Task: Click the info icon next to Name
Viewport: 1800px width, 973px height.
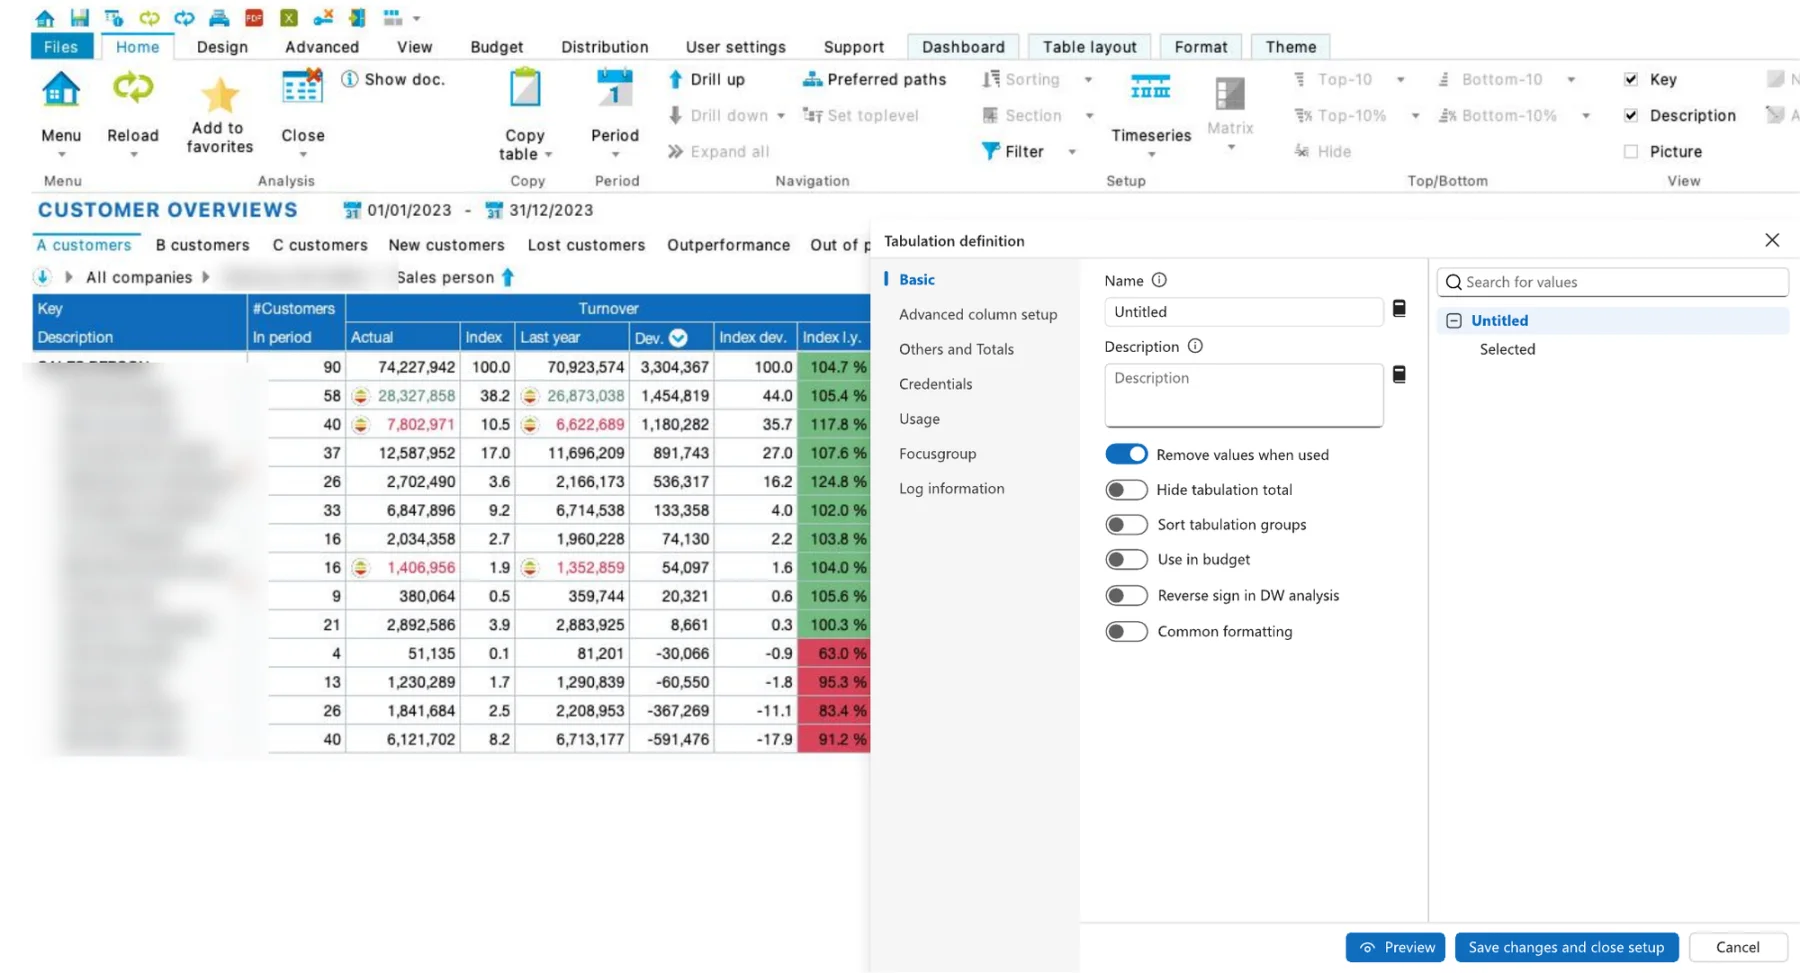Action: coord(1159,280)
